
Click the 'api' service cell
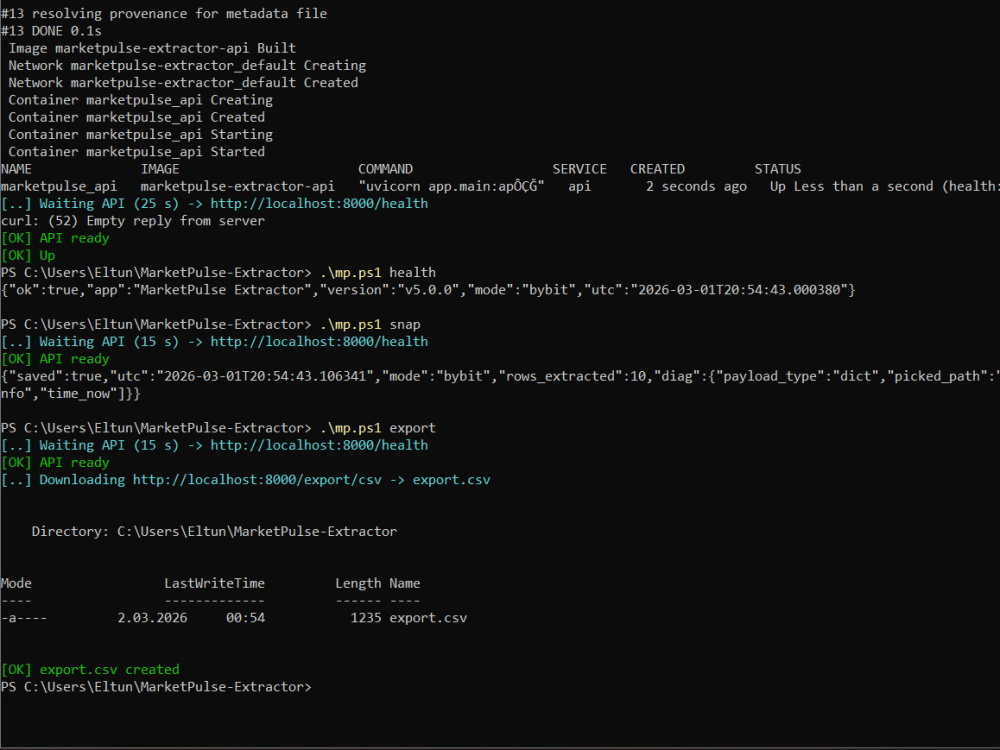click(579, 186)
